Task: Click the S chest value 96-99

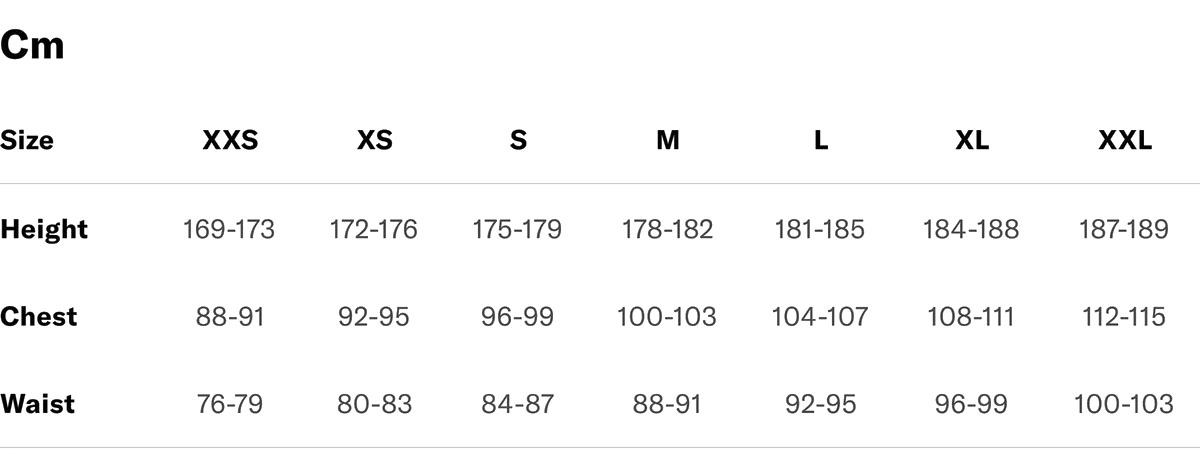Action: (516, 318)
